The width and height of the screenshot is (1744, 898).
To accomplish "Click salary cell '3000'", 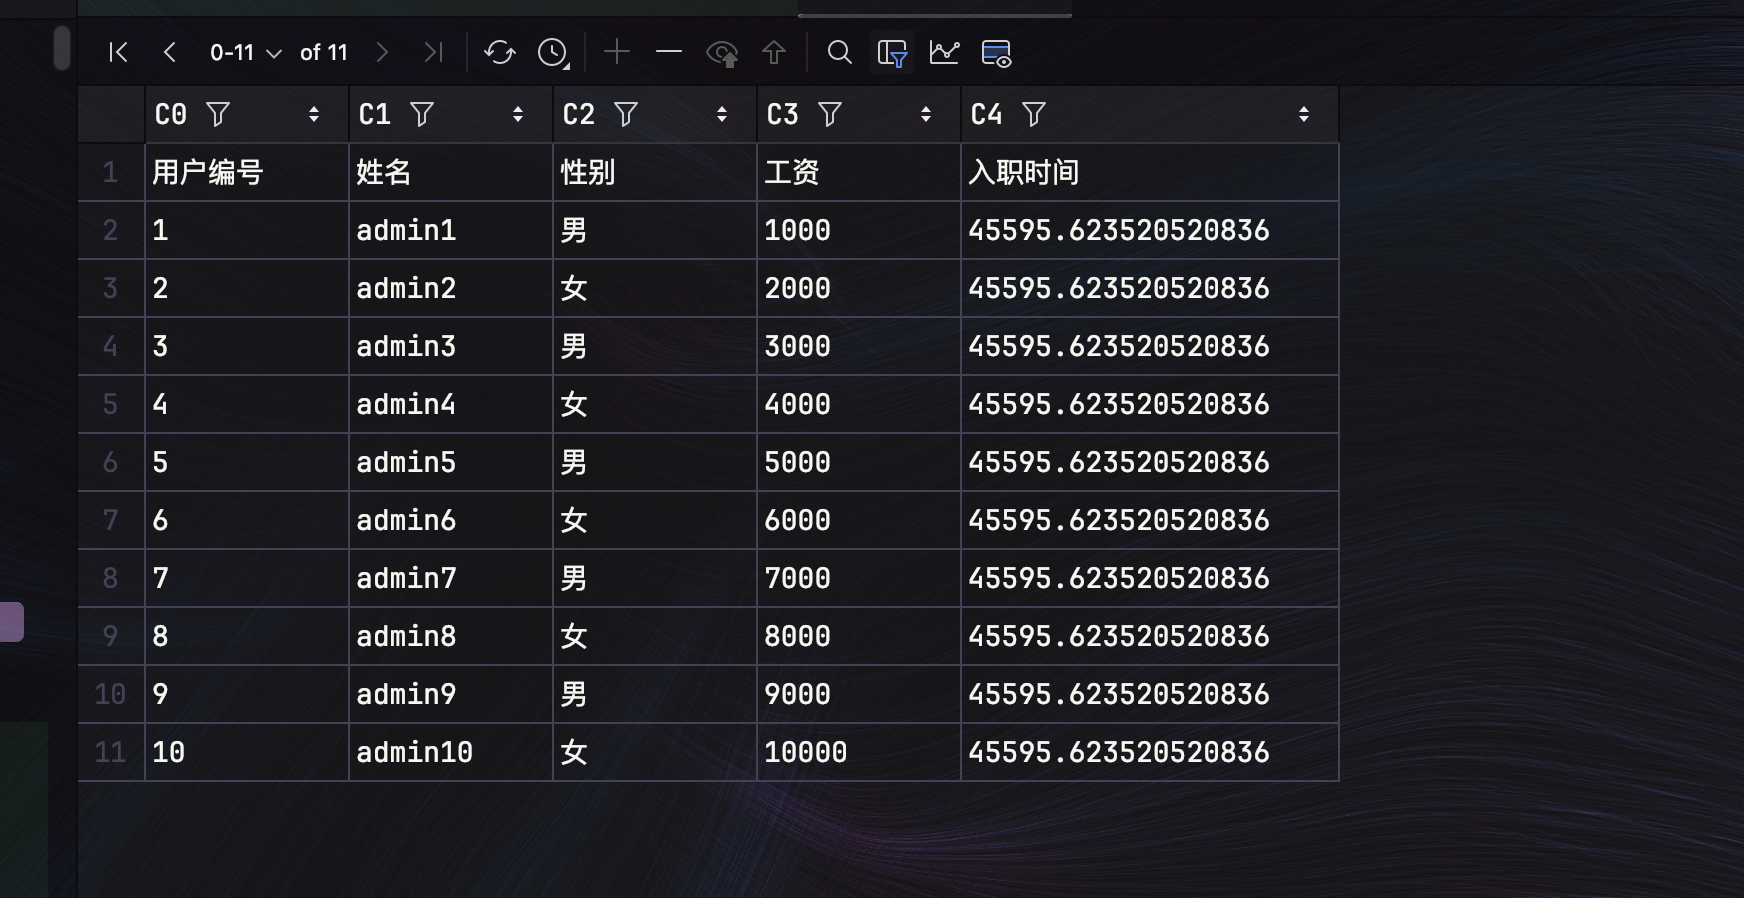I will pos(859,346).
